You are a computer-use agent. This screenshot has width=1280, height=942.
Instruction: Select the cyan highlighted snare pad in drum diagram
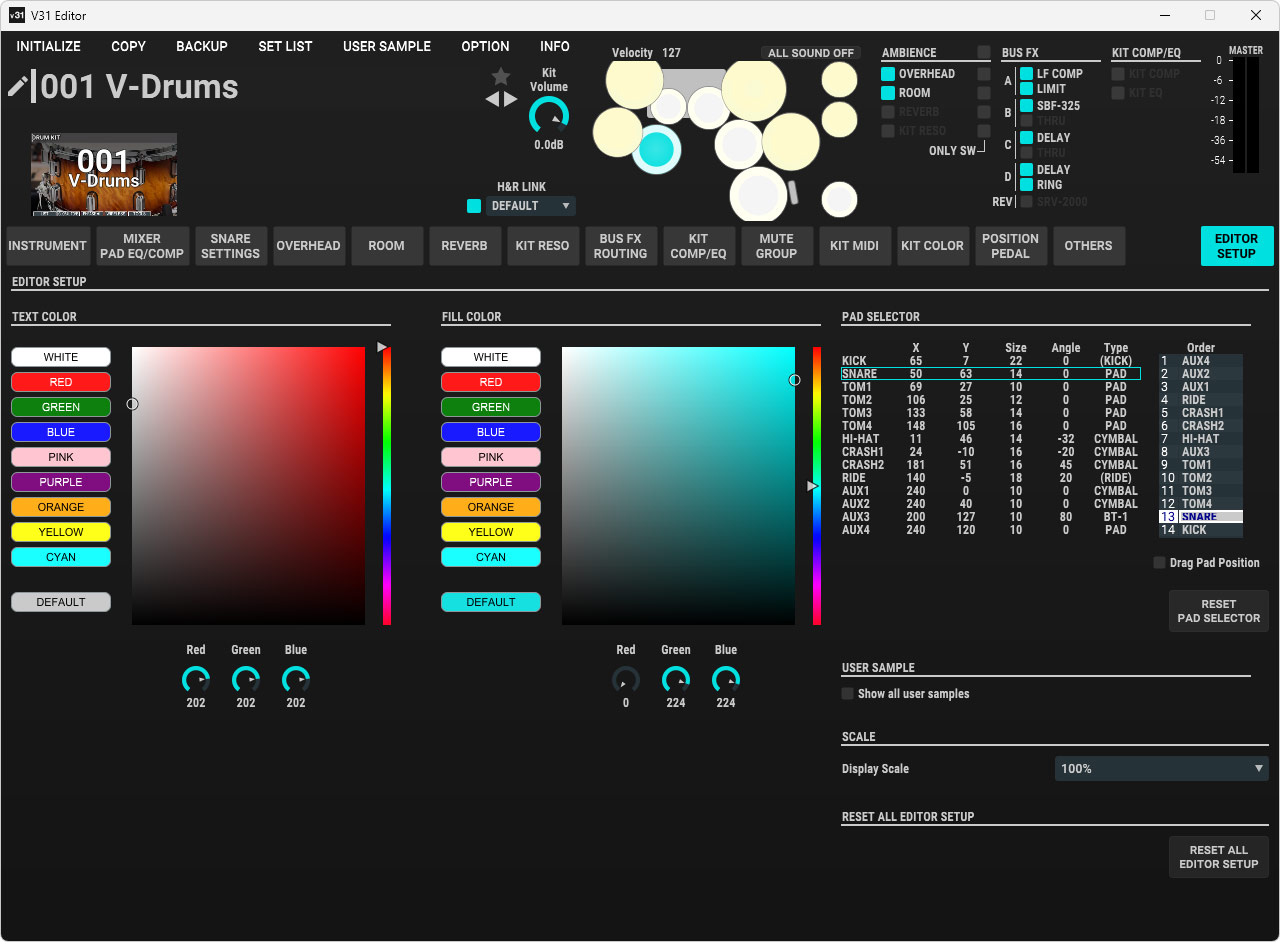[656, 150]
